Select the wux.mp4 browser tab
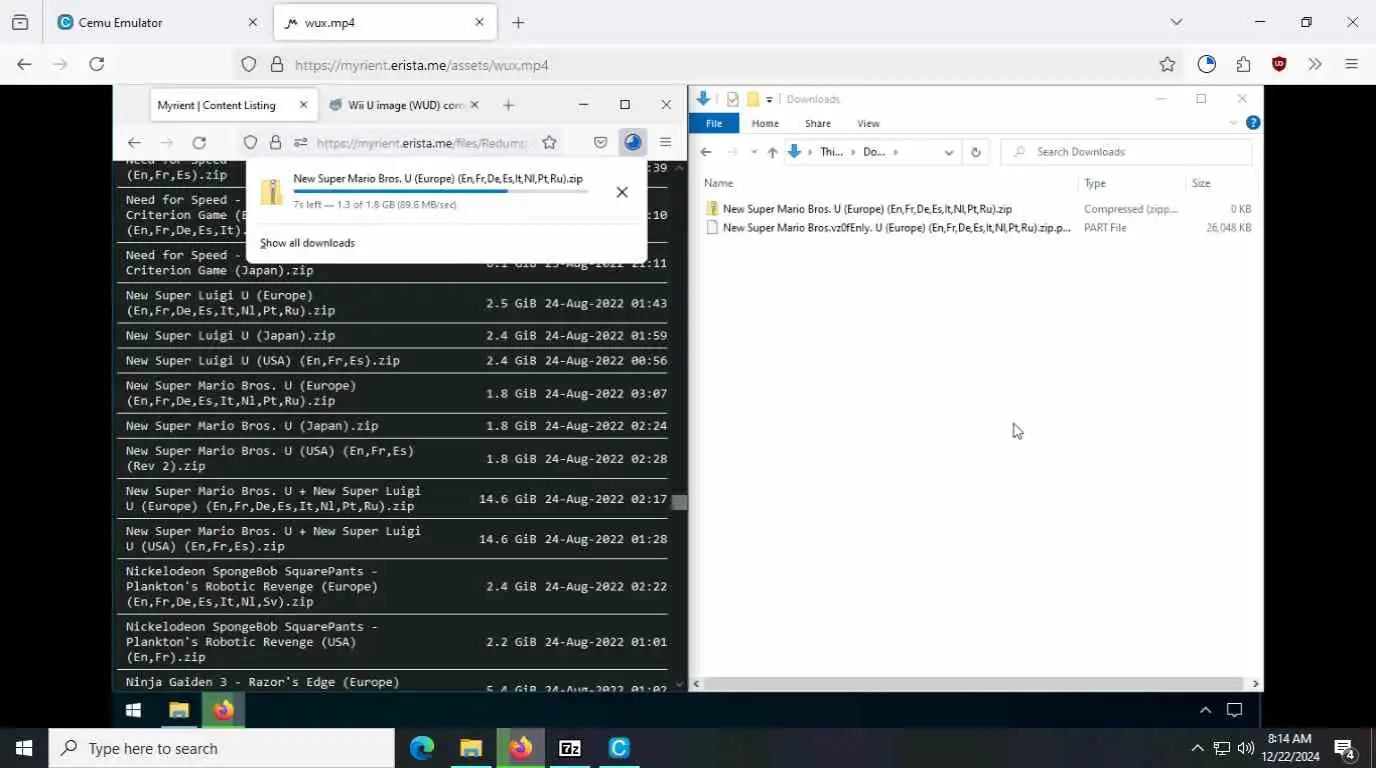Viewport: 1376px width, 768px height. (x=384, y=22)
